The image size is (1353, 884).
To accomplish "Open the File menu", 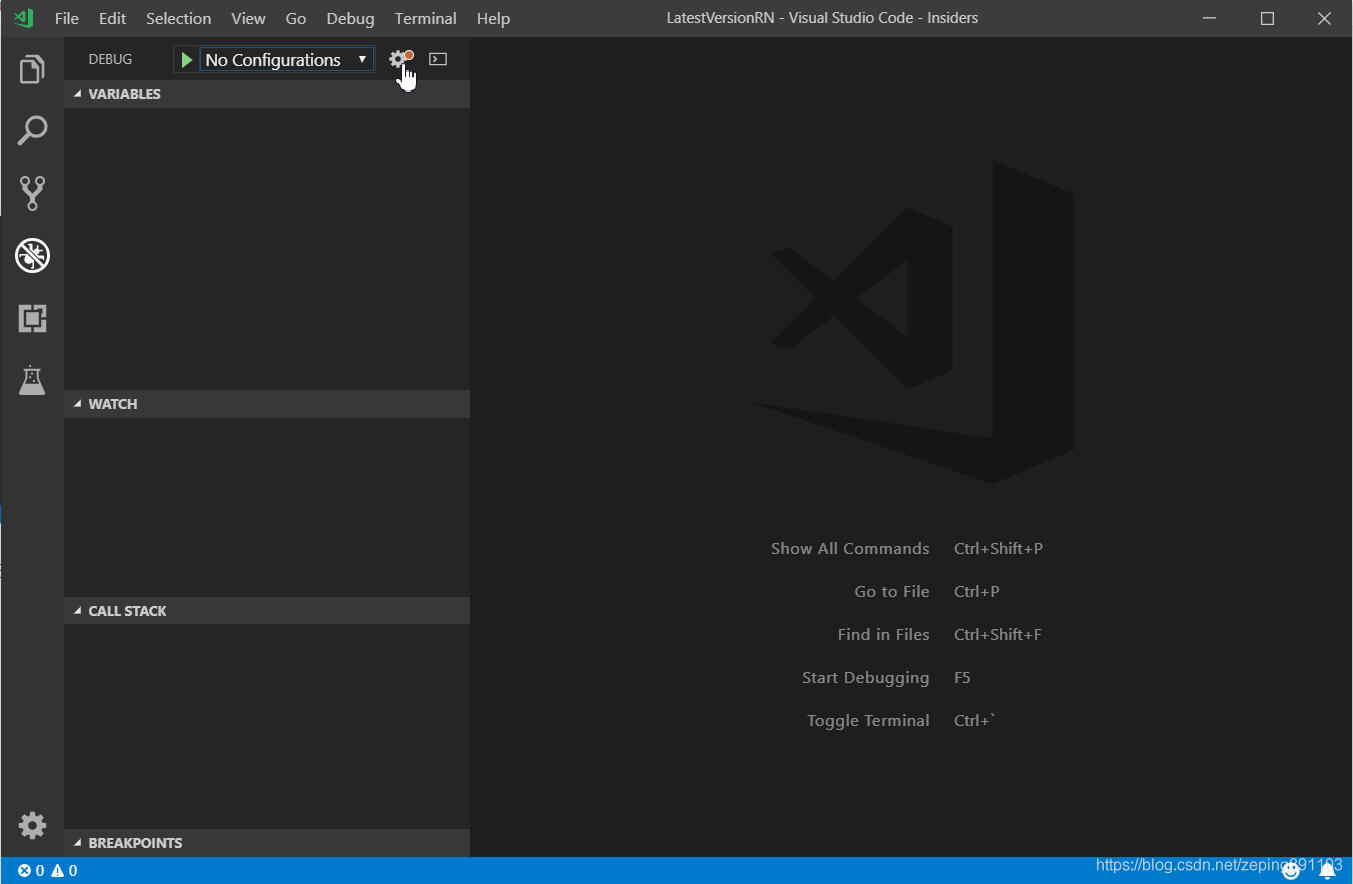I will pos(66,18).
